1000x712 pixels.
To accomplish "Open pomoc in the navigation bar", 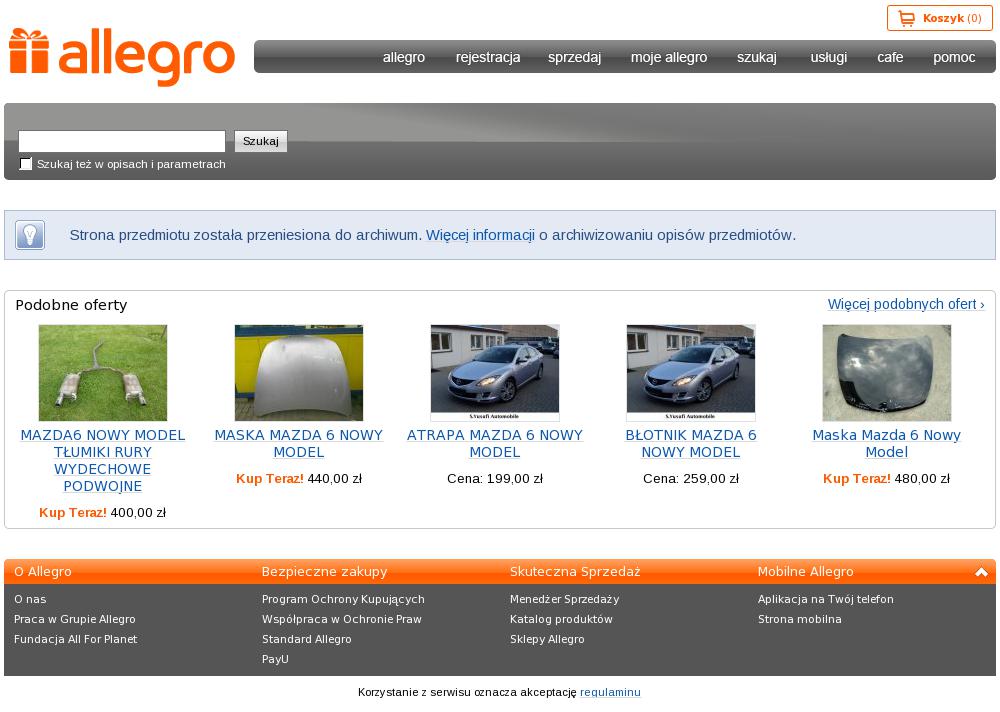I will [x=954, y=57].
